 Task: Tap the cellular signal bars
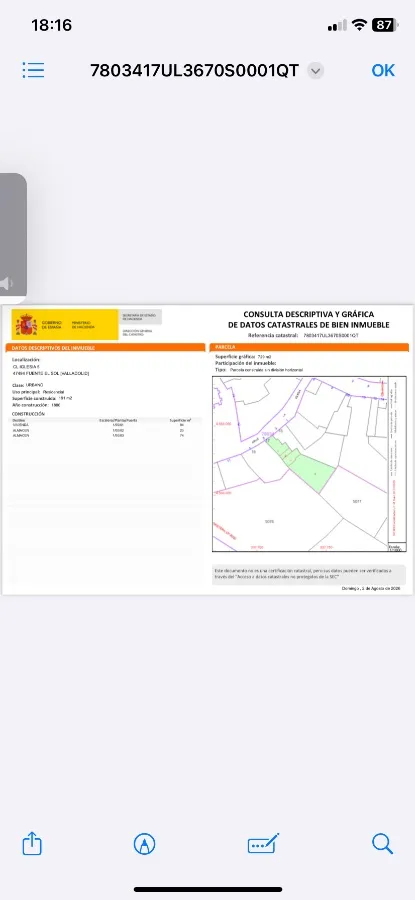coord(337,25)
